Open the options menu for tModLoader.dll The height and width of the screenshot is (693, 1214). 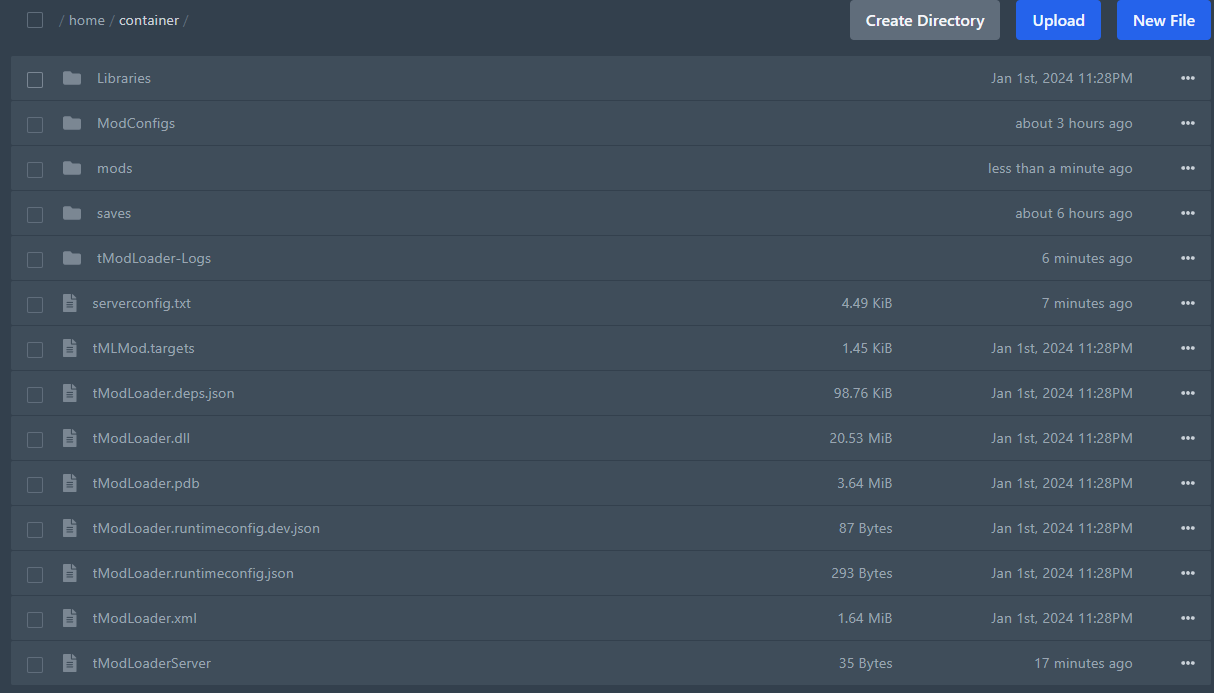point(1188,438)
